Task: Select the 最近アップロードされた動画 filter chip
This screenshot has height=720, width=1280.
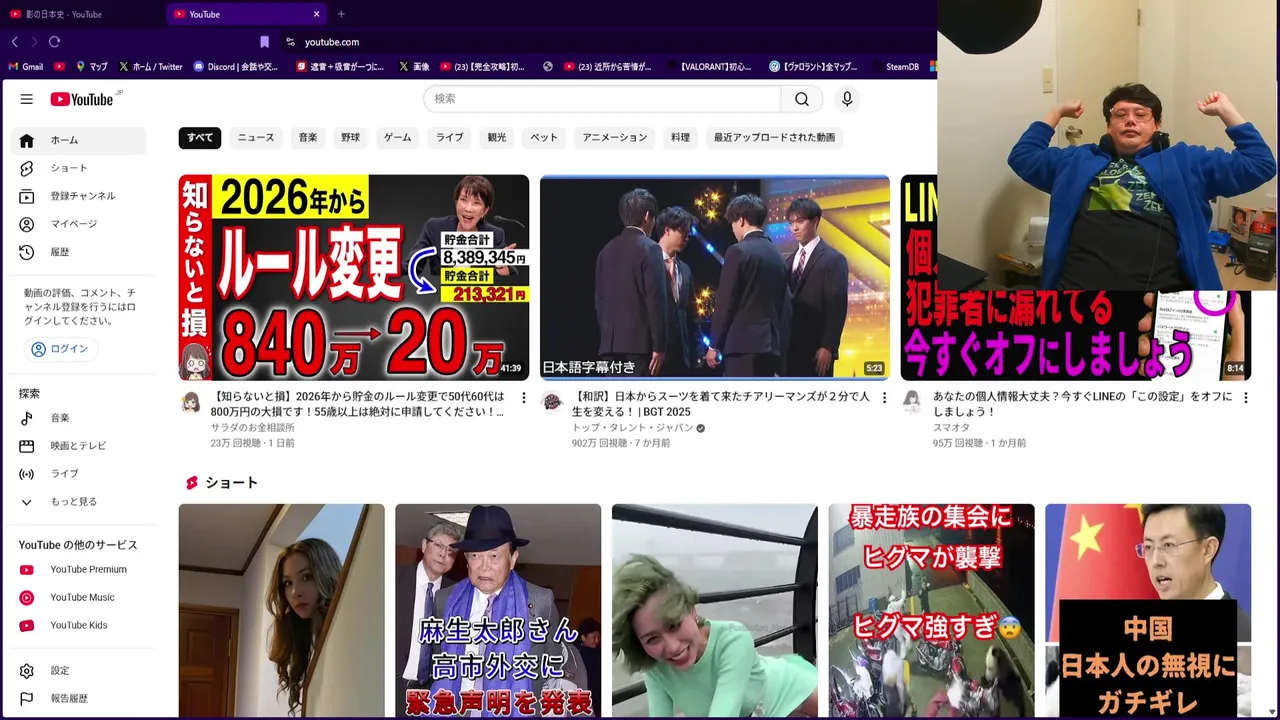Action: [x=775, y=138]
